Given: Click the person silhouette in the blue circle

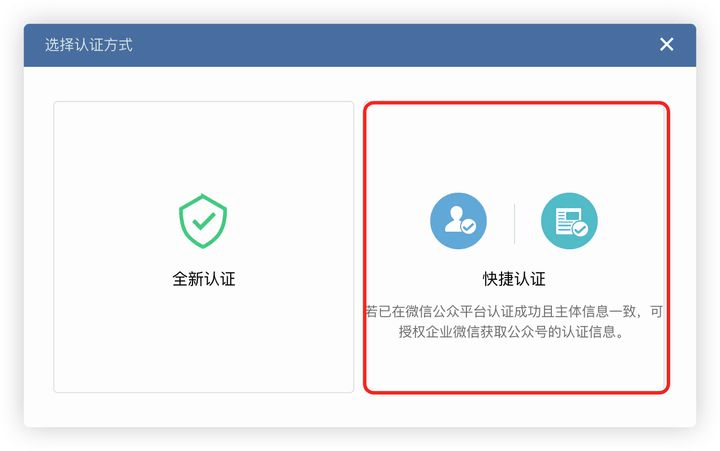Looking at the screenshot, I should click(454, 219).
